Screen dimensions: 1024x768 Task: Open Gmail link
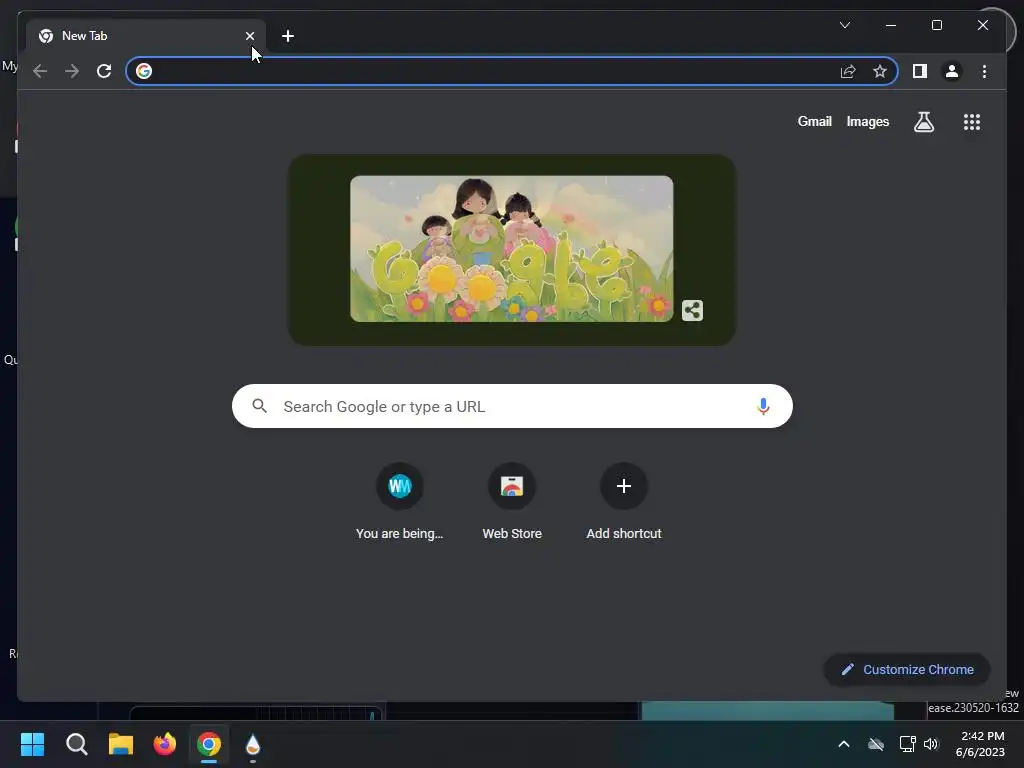[814, 121]
